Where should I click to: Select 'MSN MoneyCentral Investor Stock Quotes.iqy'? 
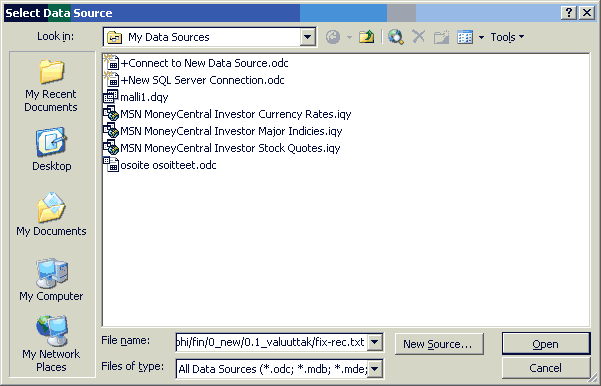pyautogui.click(x=230, y=148)
